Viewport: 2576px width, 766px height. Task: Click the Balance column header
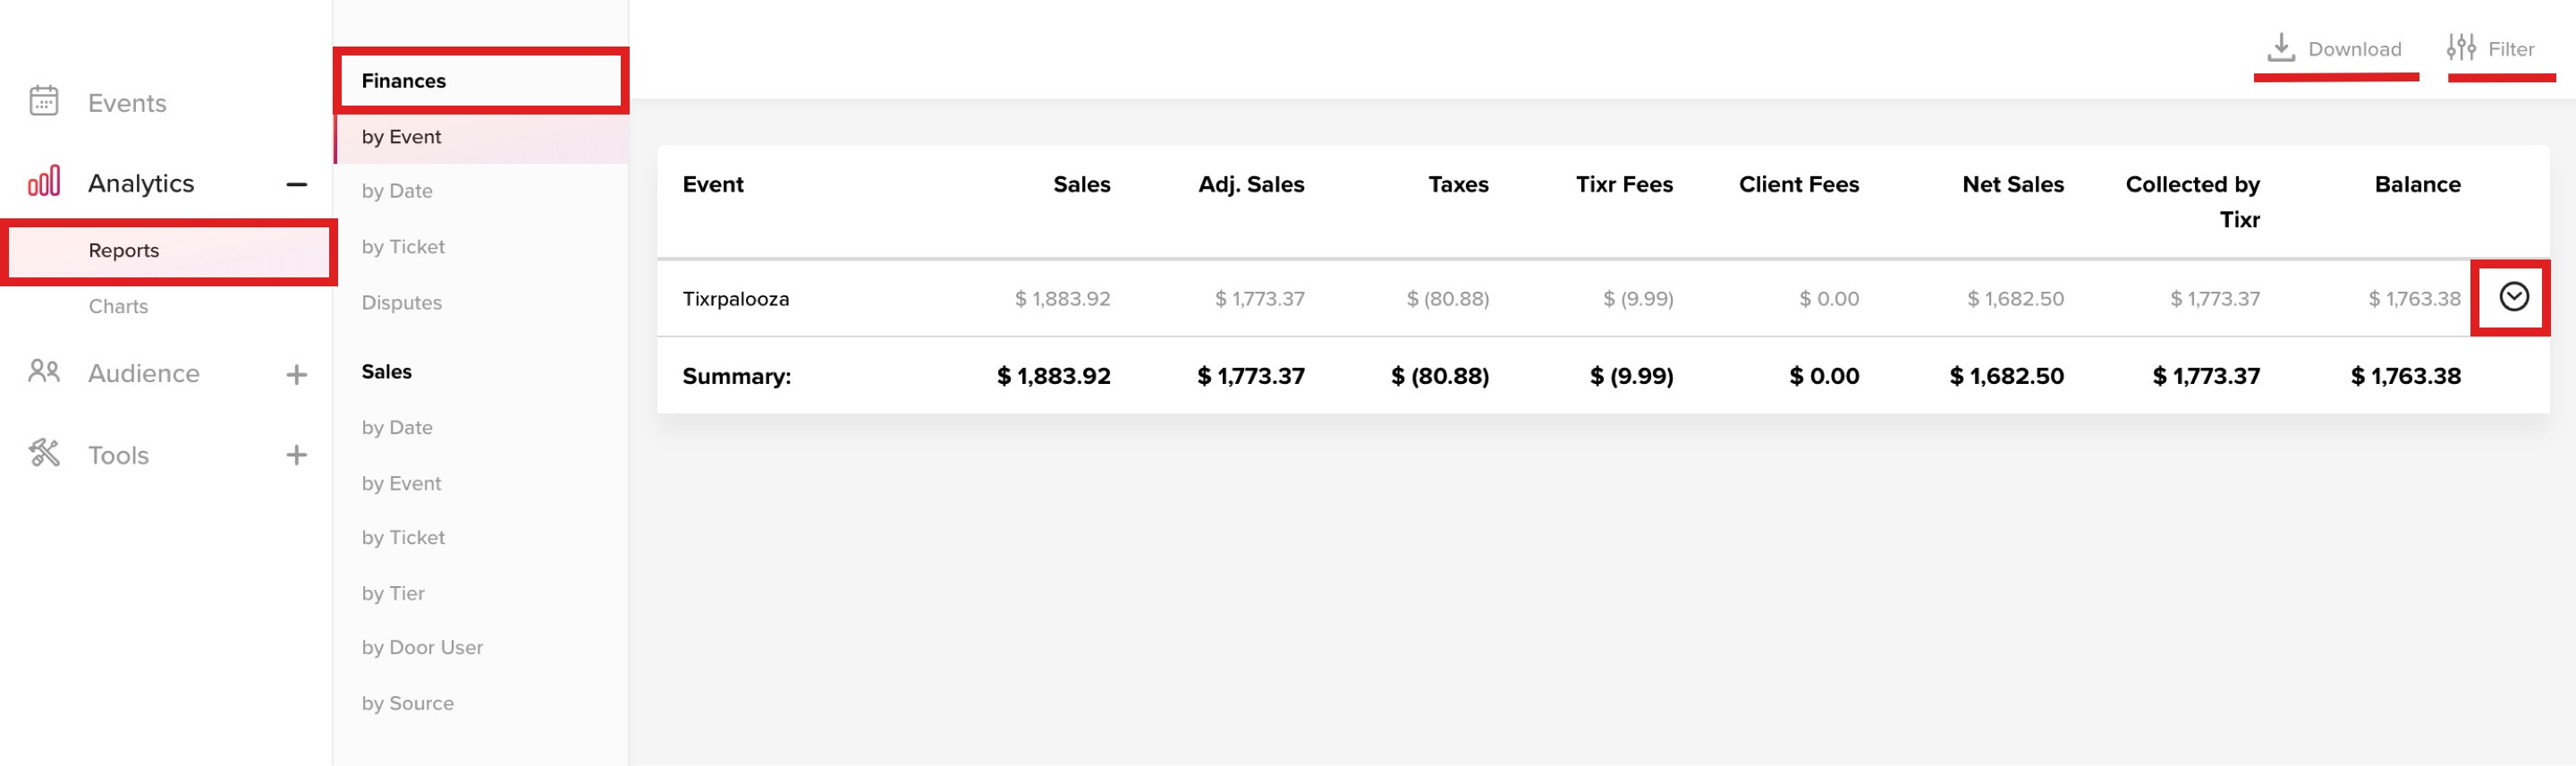2418,184
